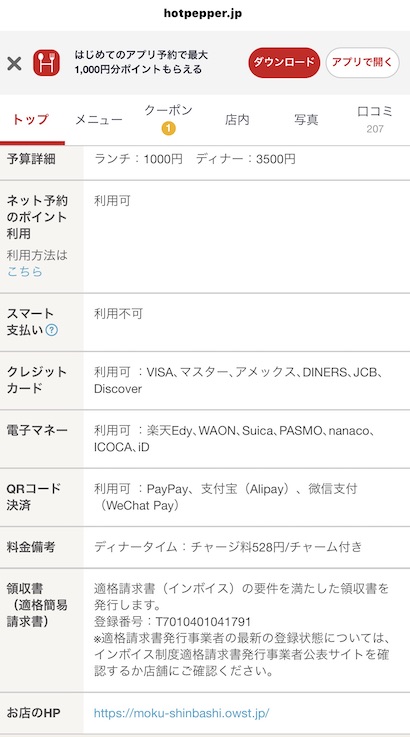Open the 口コミ reviews tab

(375, 119)
